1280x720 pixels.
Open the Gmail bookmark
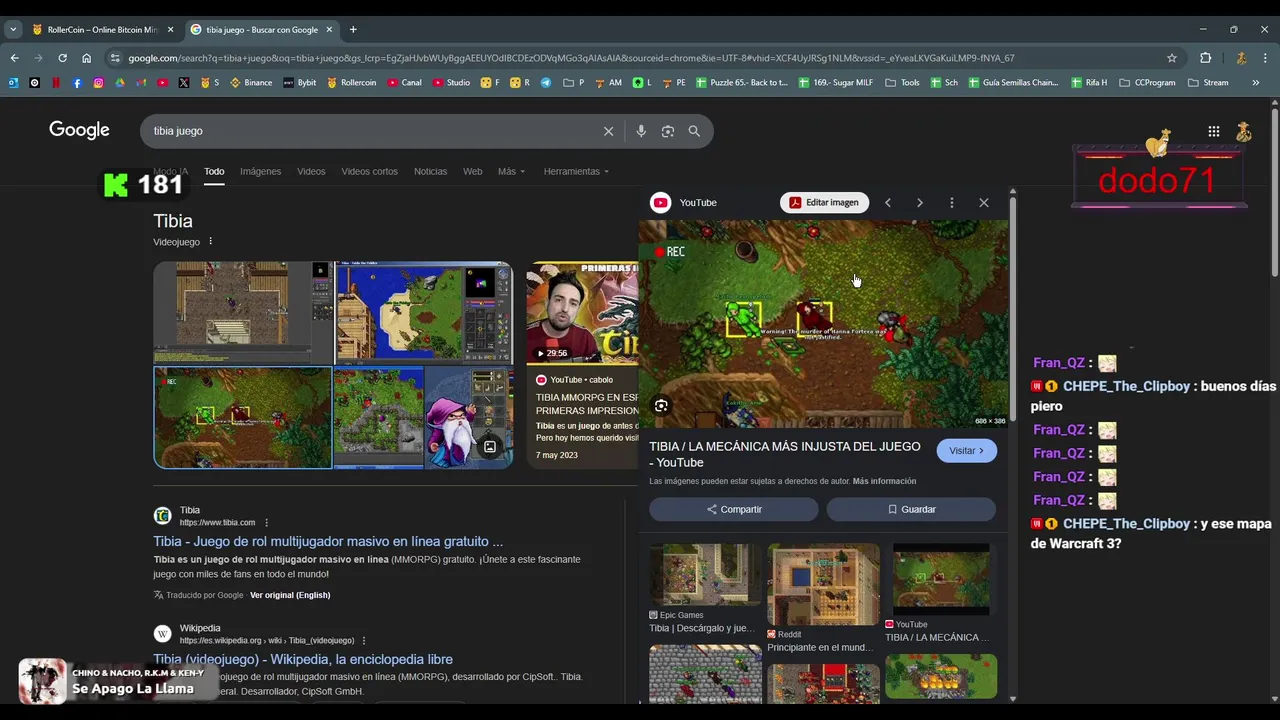click(x=141, y=83)
